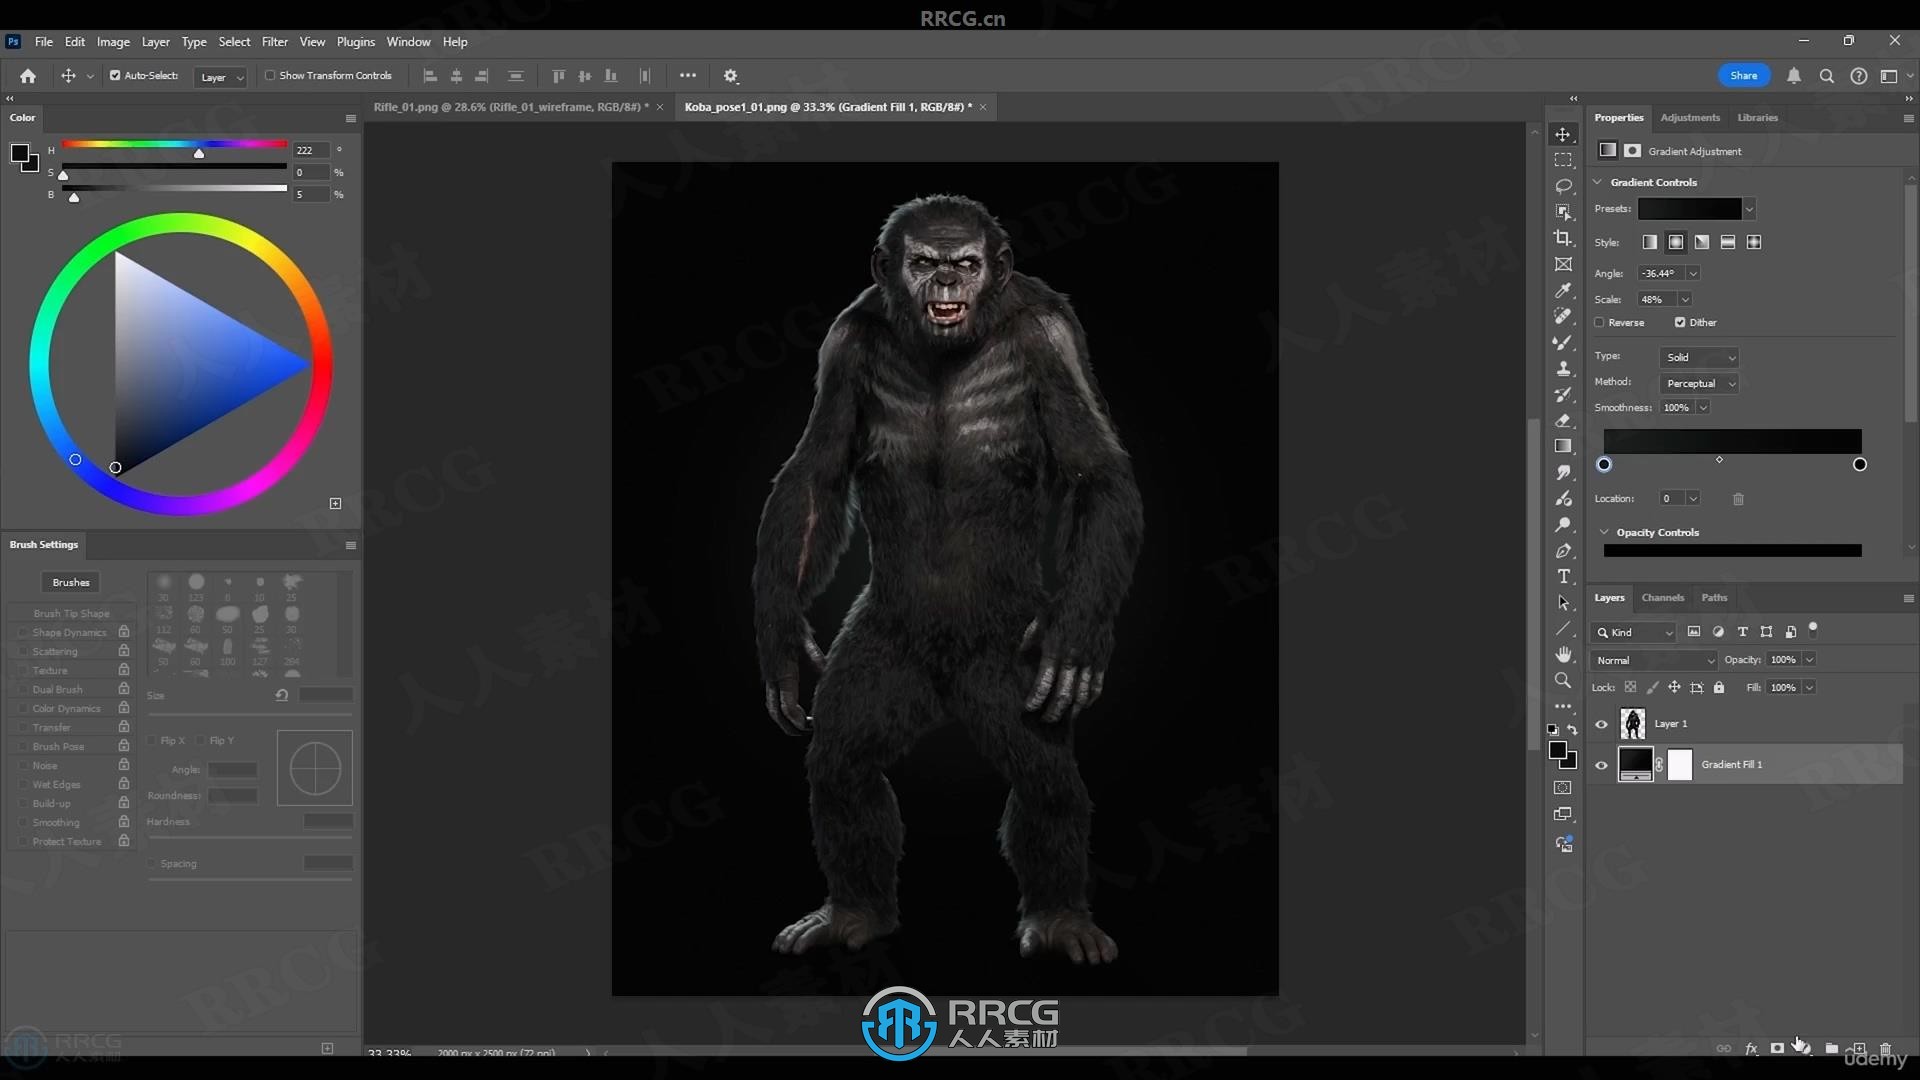Select Brush Tip Shape option

pyautogui.click(x=71, y=613)
